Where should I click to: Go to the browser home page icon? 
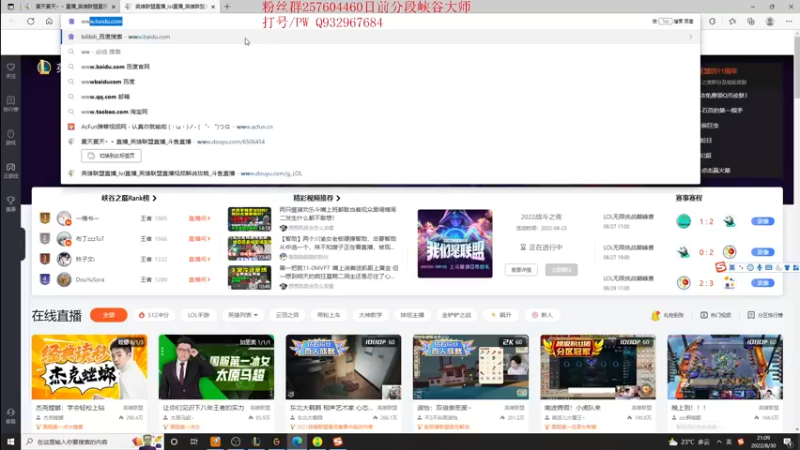(x=49, y=21)
